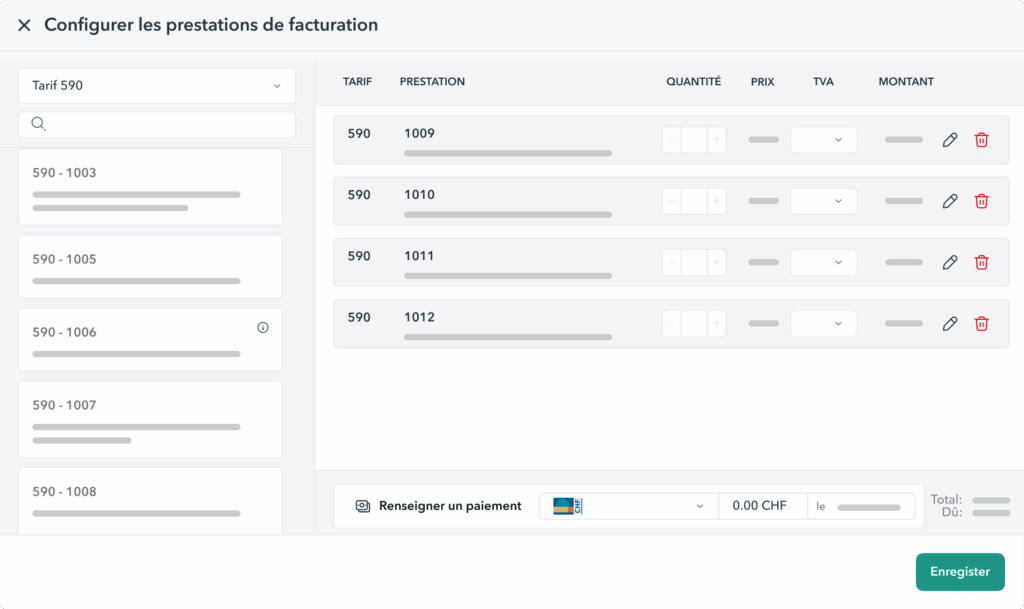This screenshot has width=1024, height=609.
Task: Decrease quantity of prestation 1009
Action: tap(671, 140)
